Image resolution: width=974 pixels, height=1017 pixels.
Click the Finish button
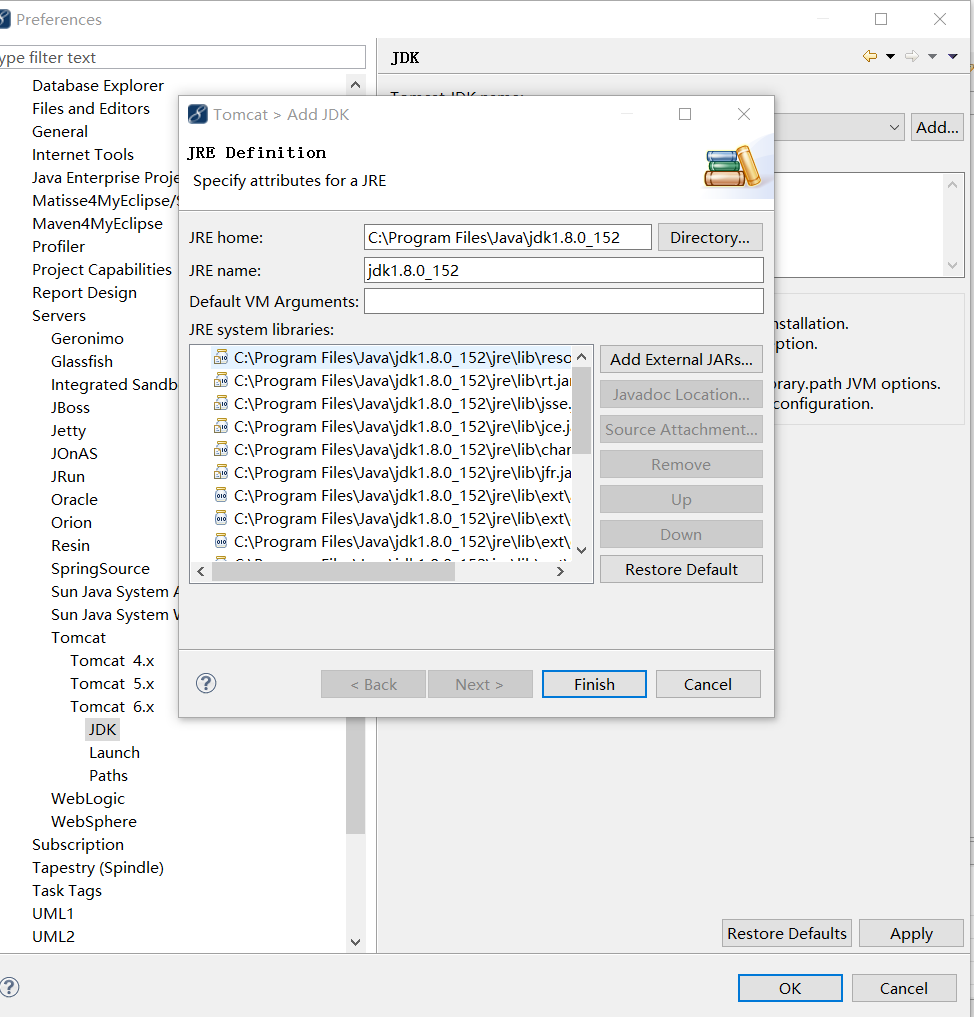(594, 684)
